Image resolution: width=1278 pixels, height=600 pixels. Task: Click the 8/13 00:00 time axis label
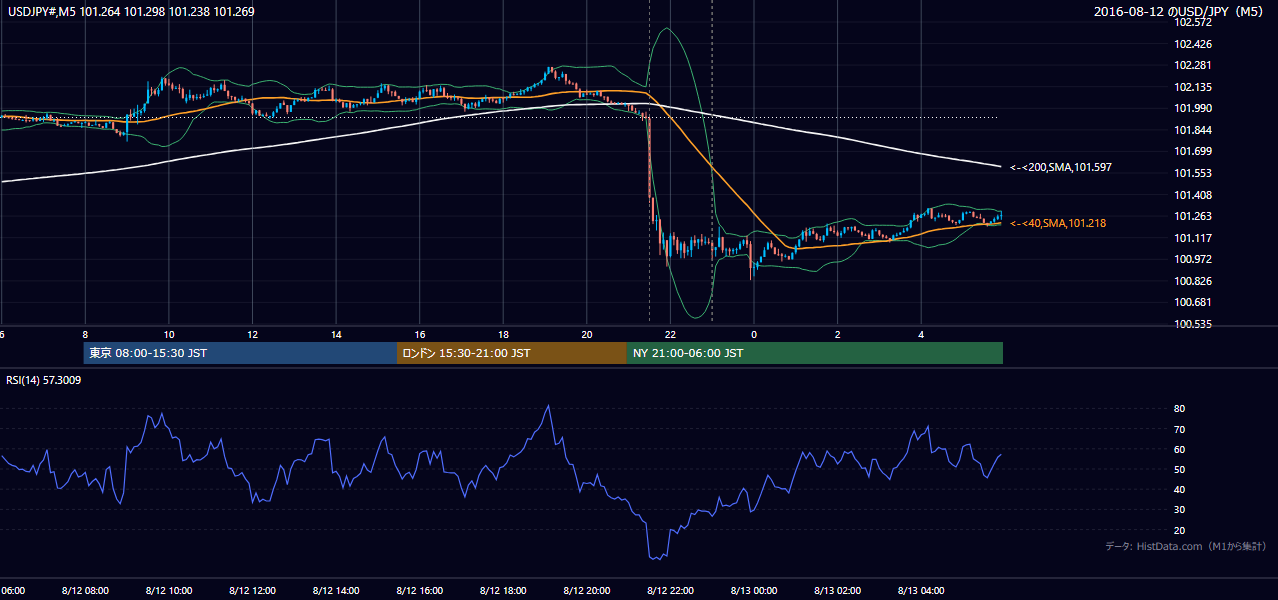[754, 590]
